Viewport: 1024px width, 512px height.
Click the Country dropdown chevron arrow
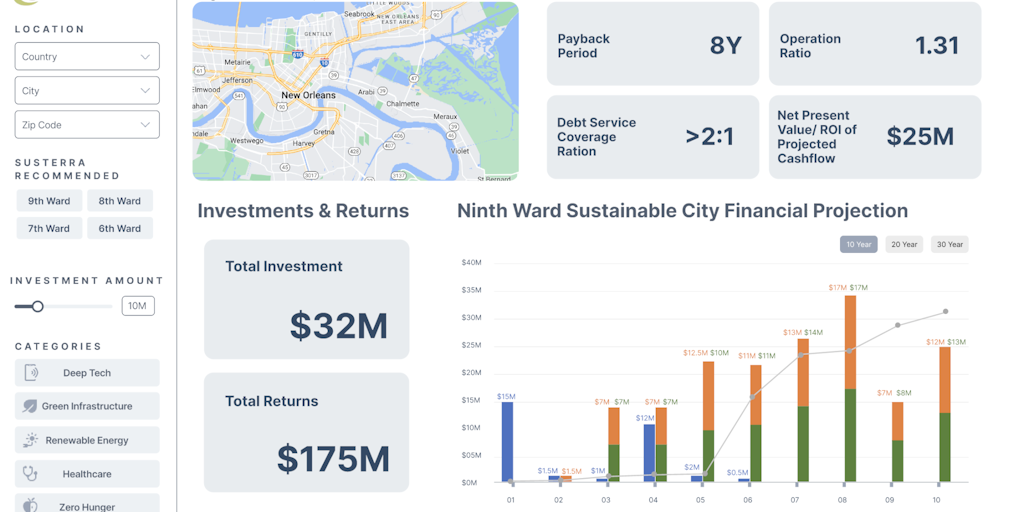(x=145, y=57)
